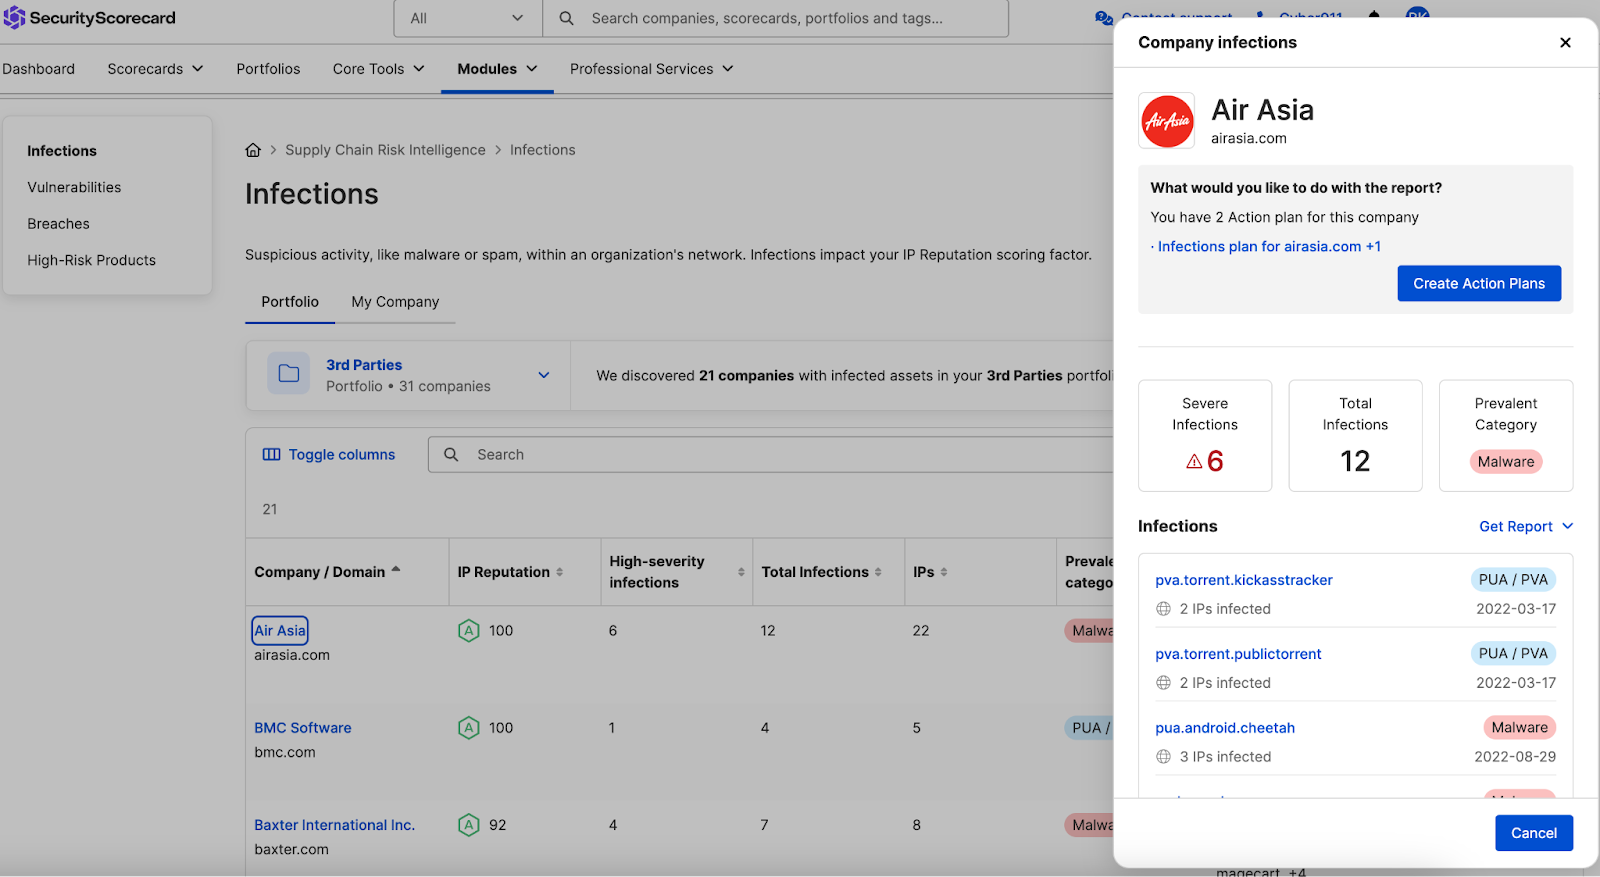Viewport: 1600px width, 877px height.
Task: Switch to the My Company tab
Action: (395, 302)
